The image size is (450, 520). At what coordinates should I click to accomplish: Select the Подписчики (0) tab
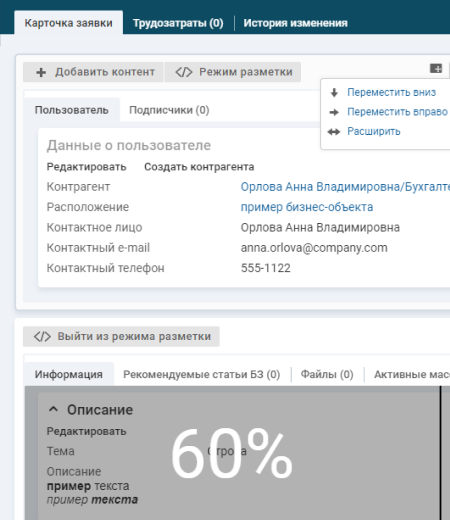169,110
